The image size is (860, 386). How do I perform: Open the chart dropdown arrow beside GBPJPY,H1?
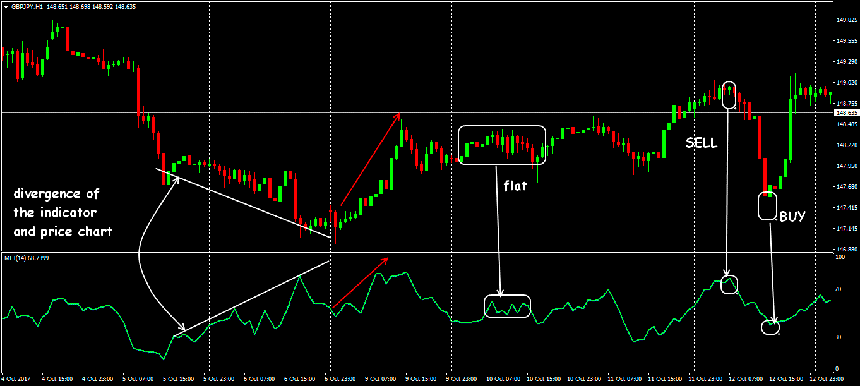[5, 7]
